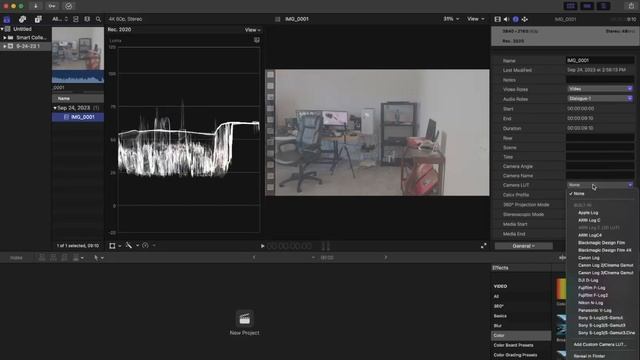Select the Color effects category
This screenshot has width=640, height=360.
tap(521, 336)
